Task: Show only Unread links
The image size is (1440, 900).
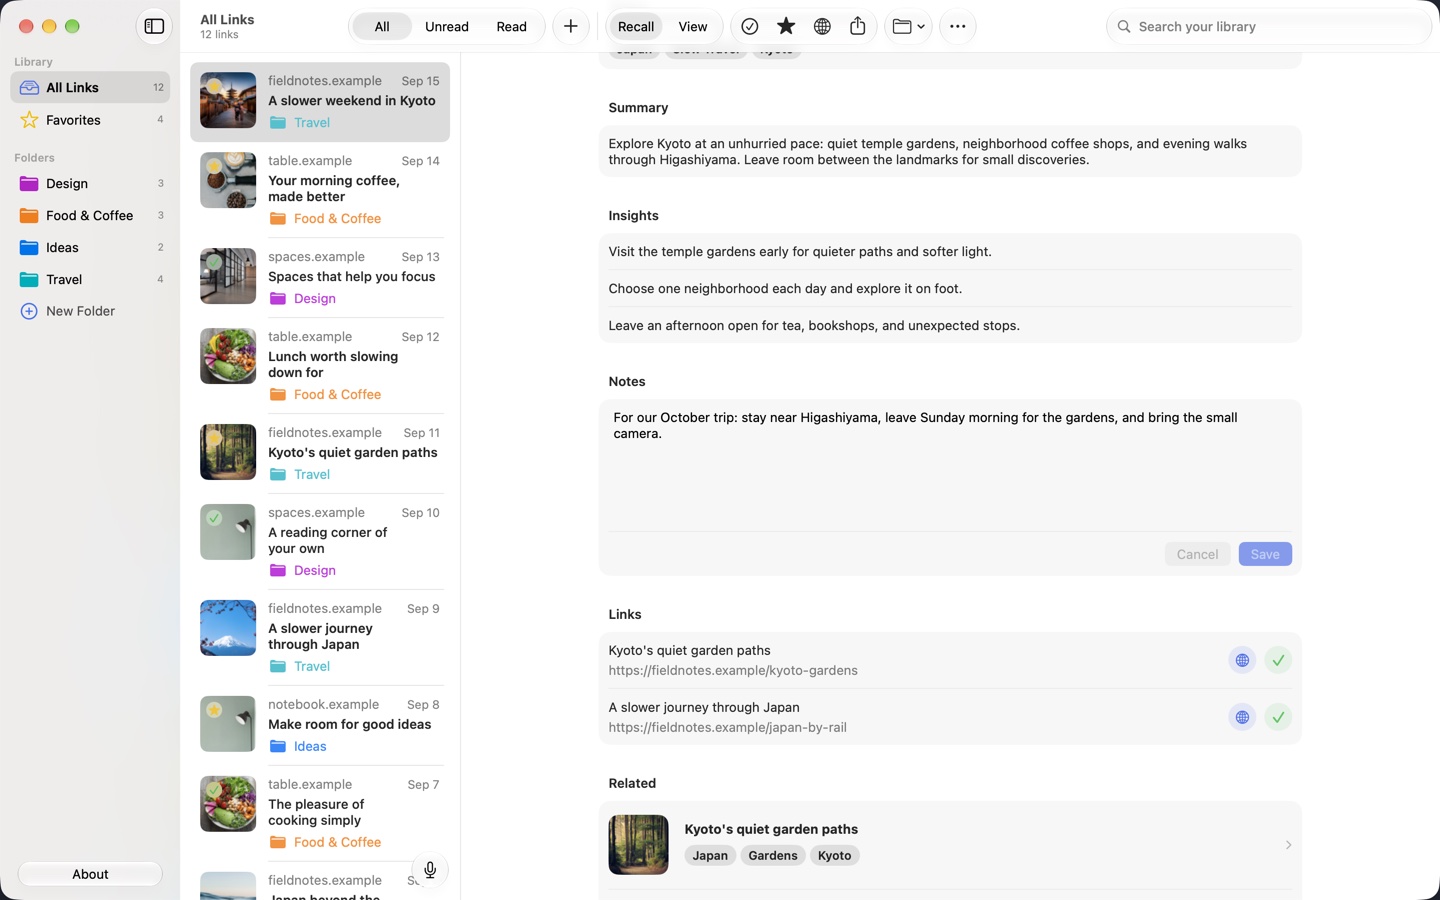Action: pyautogui.click(x=447, y=27)
